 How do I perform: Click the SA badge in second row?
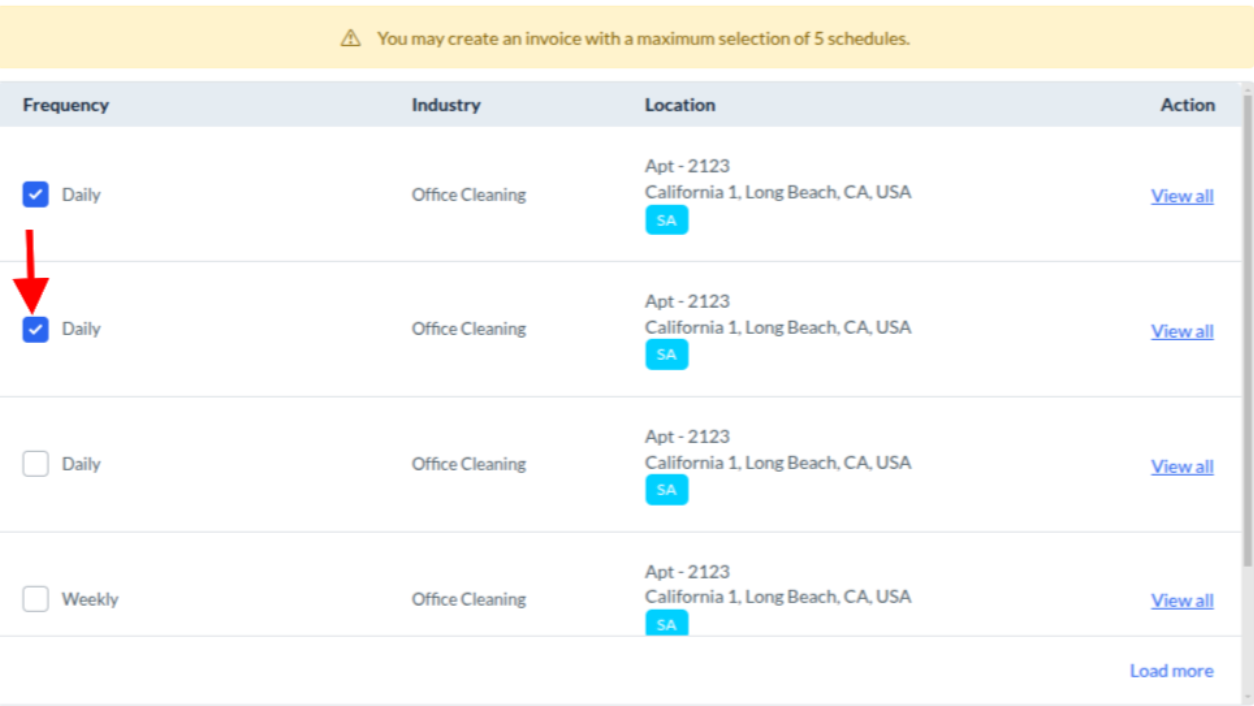[x=666, y=354]
